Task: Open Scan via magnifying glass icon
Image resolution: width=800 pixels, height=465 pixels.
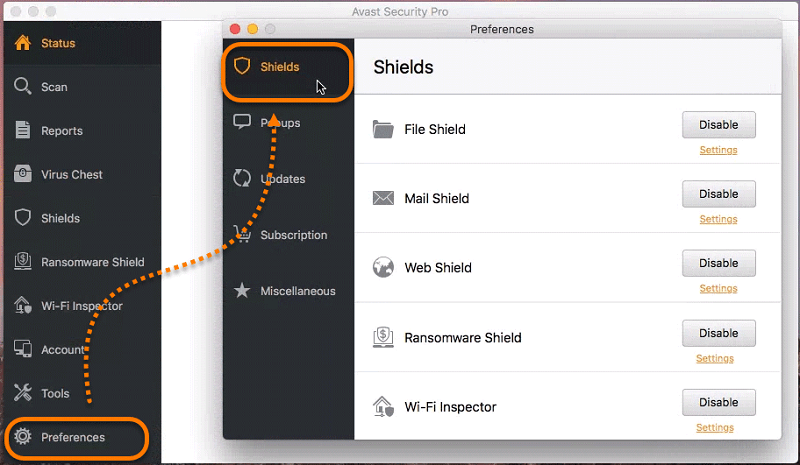Action: point(22,86)
